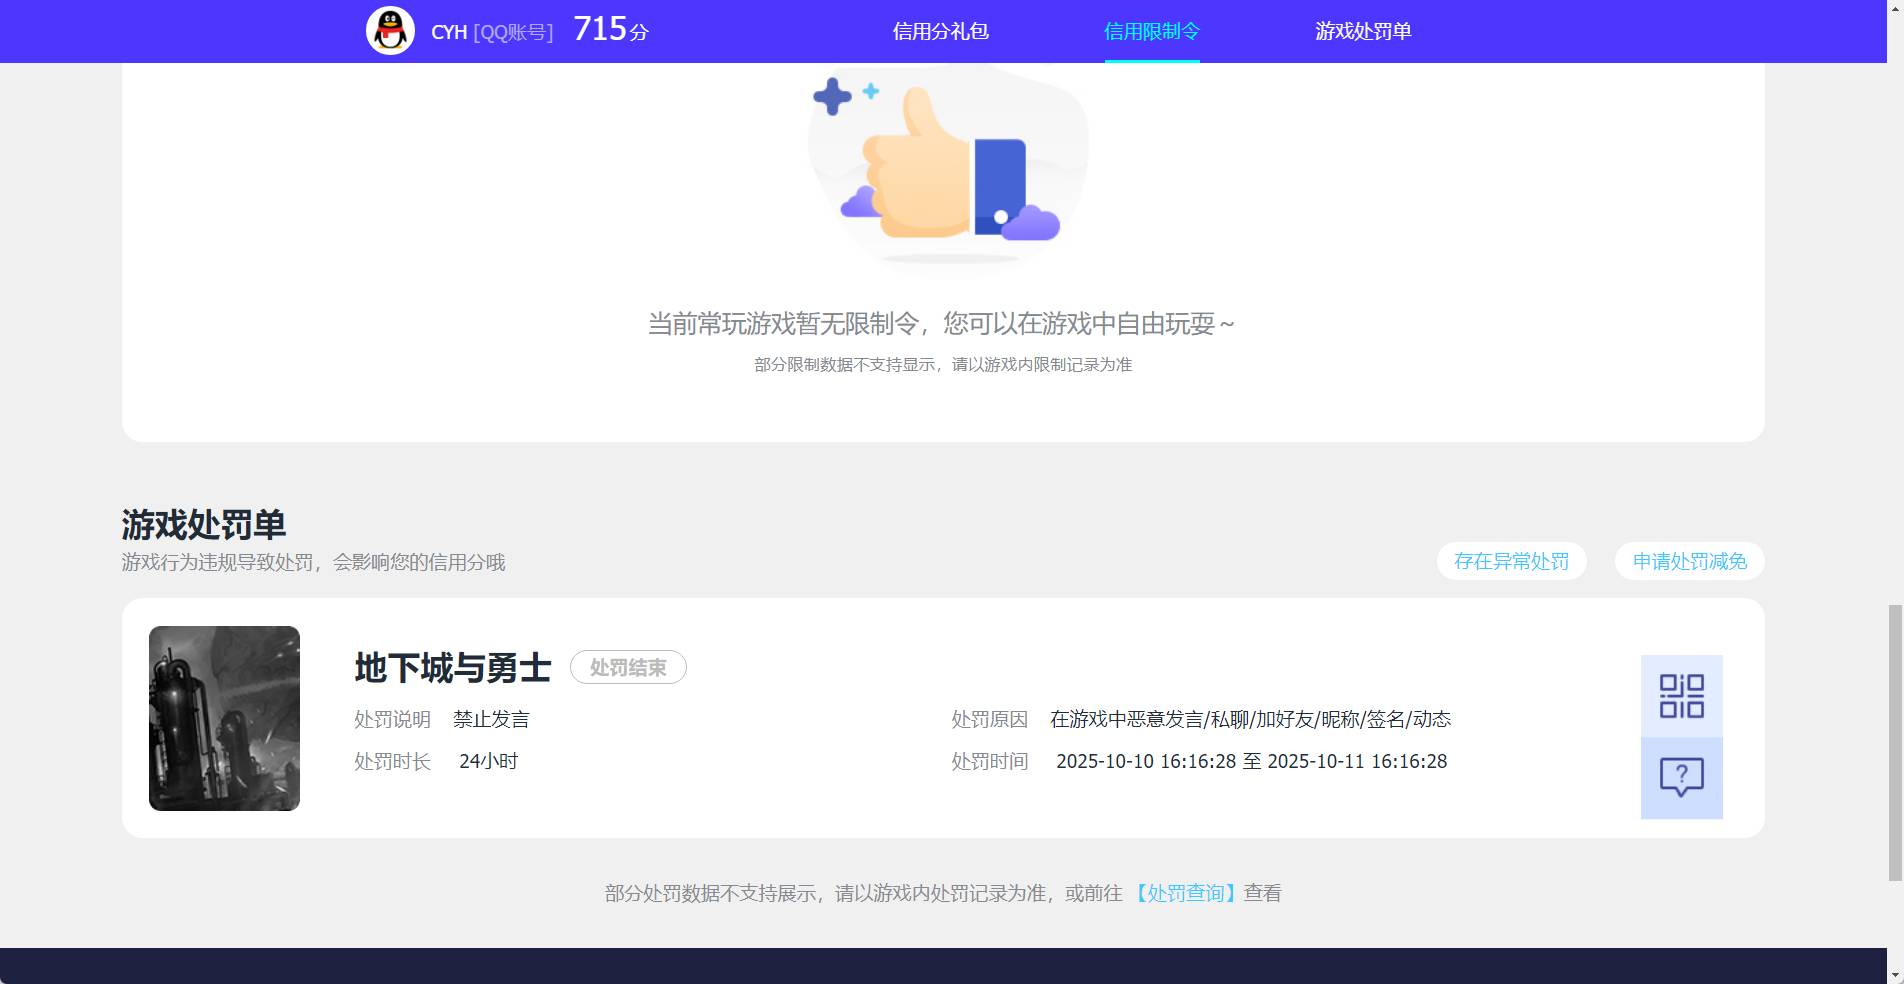Click the 地下城与勇士 game title
The height and width of the screenshot is (984, 1904).
452,668
